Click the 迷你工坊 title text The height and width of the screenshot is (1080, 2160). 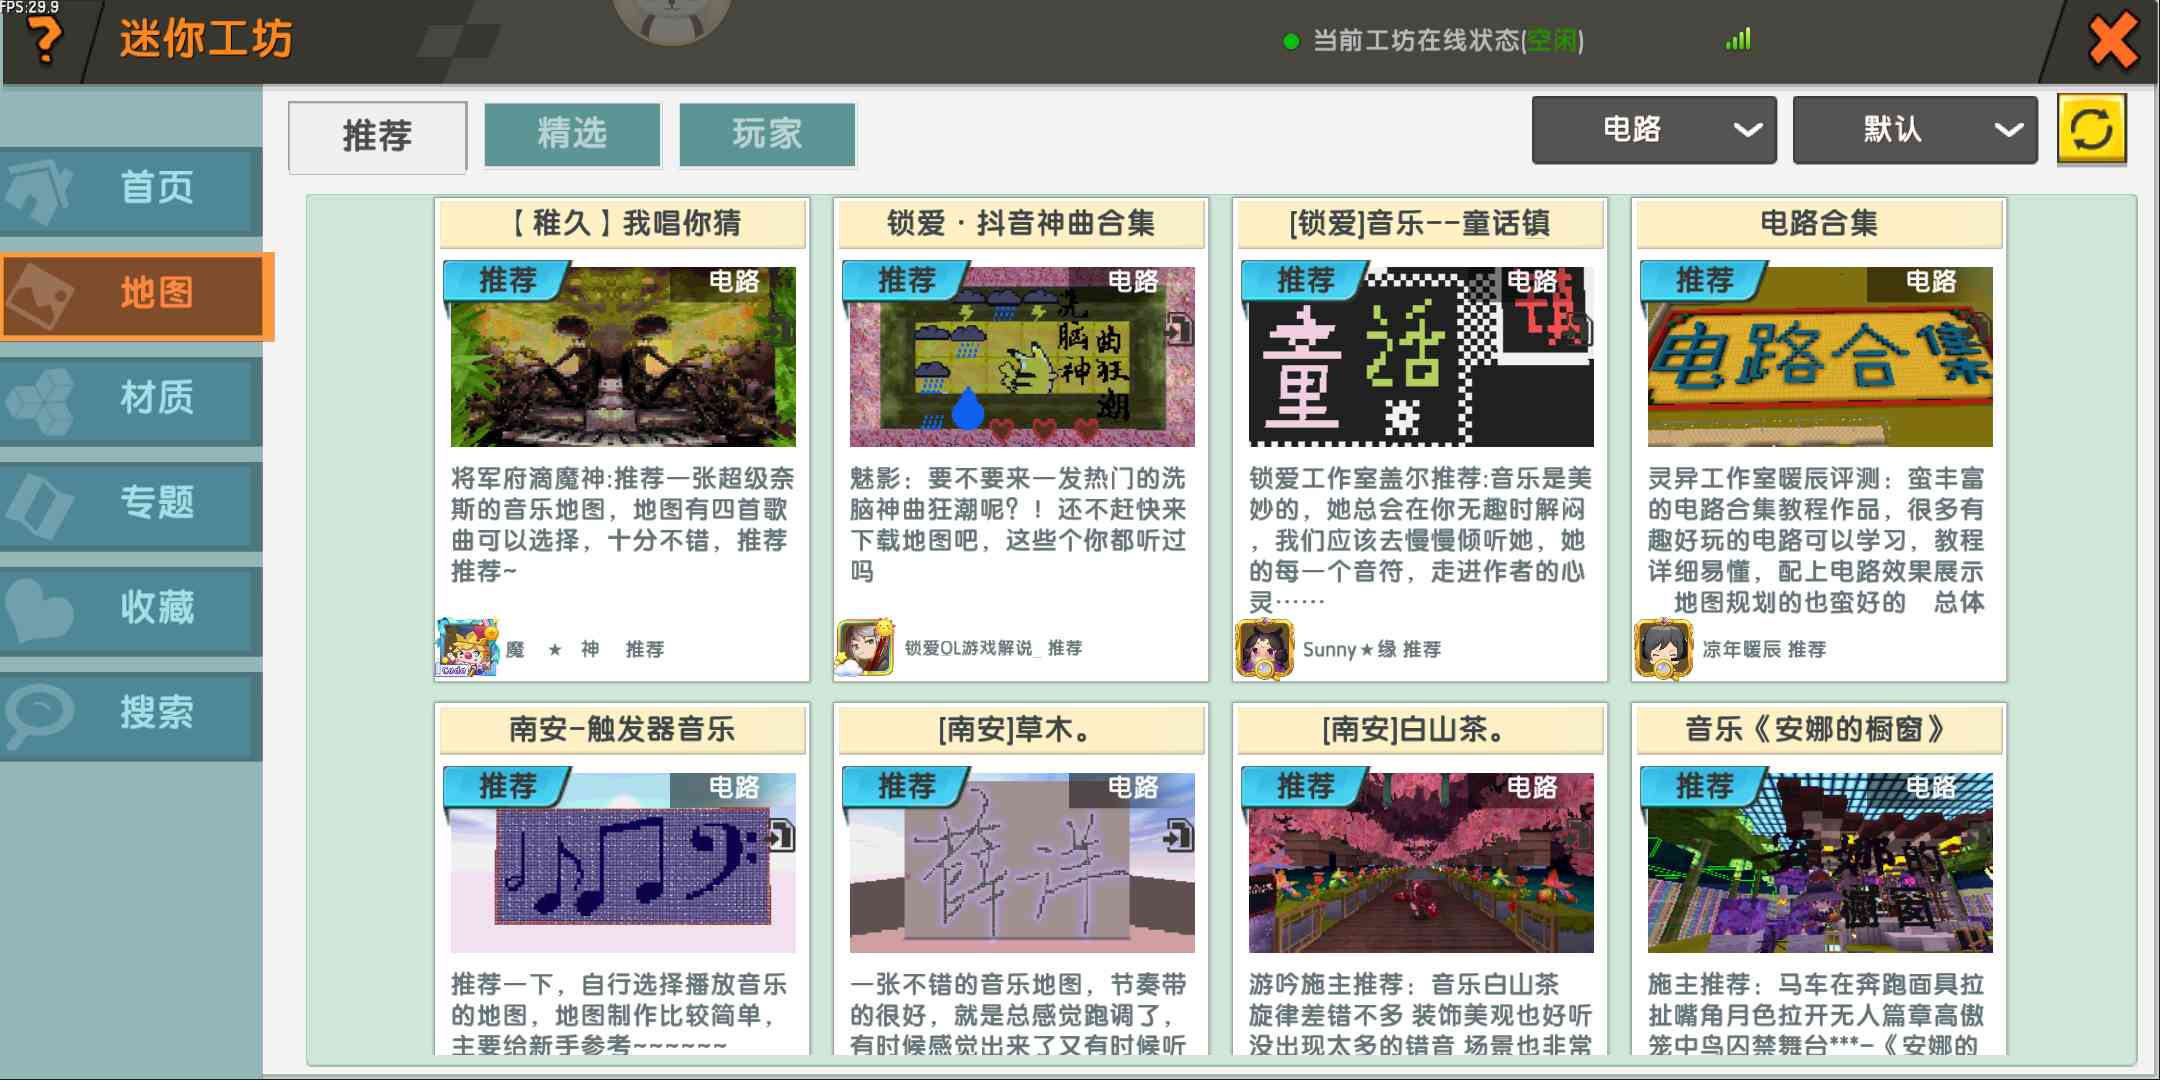[206, 40]
